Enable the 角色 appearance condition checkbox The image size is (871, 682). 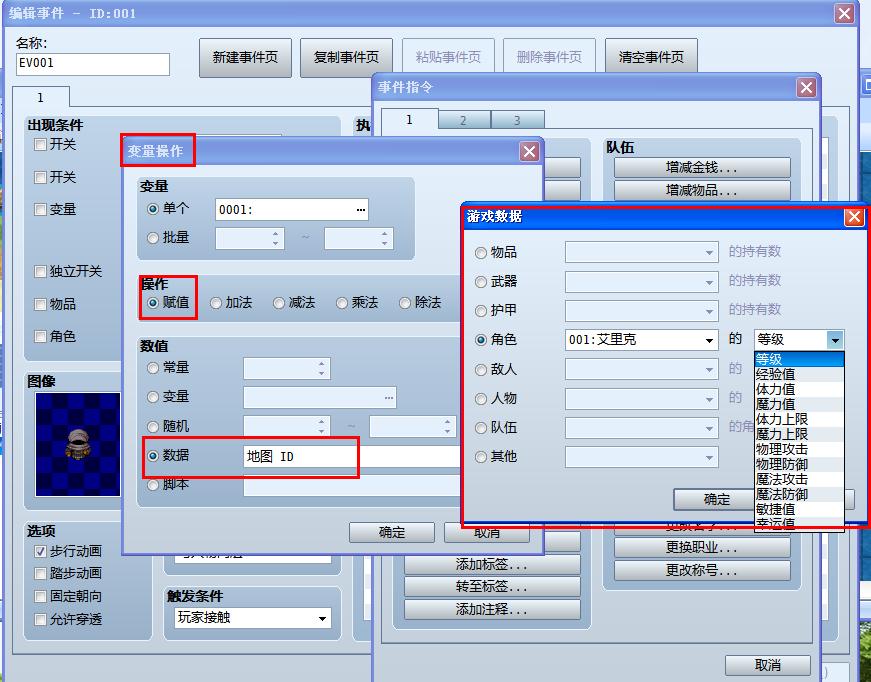click(40, 337)
